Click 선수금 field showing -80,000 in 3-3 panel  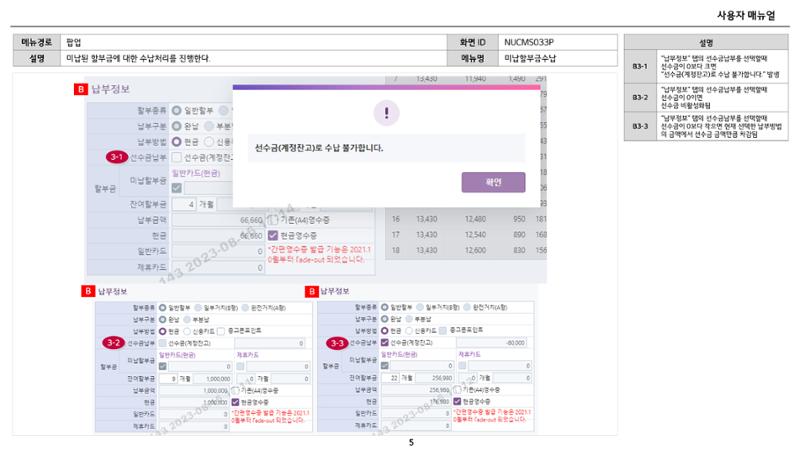492,342
